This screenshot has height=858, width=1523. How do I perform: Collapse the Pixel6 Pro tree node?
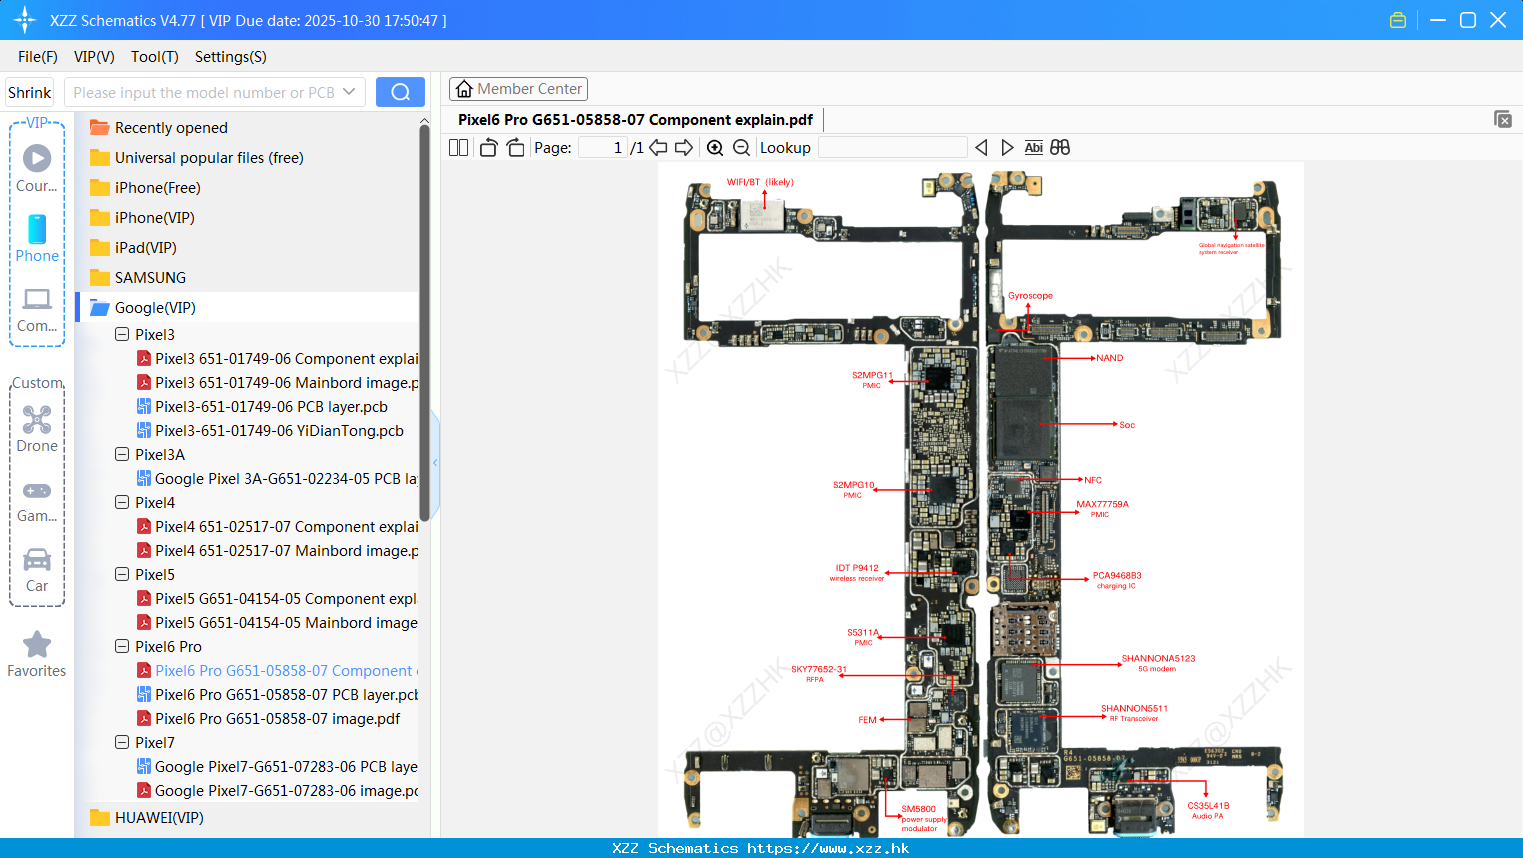(122, 646)
